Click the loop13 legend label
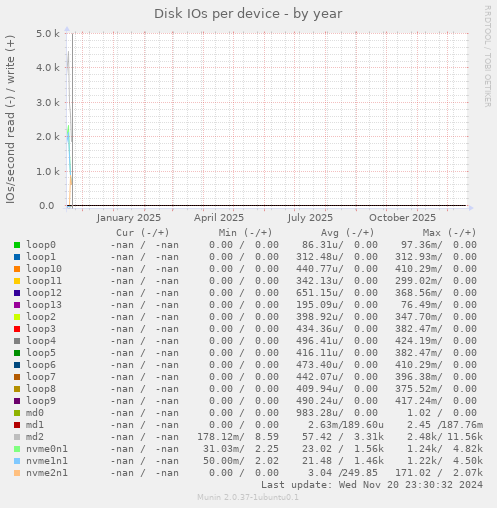The width and height of the screenshot is (497, 508). [x=44, y=305]
